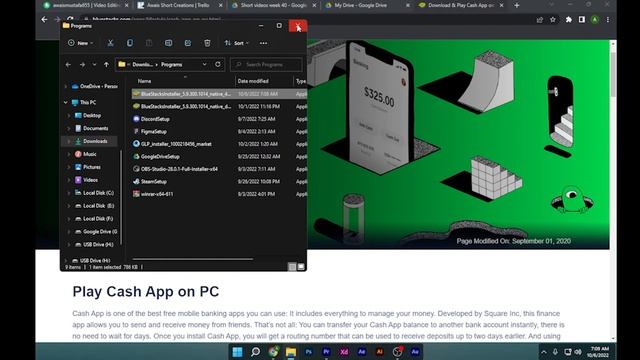Open Photoshop from the taskbar
This screenshot has width=640, height=360.
(309, 351)
